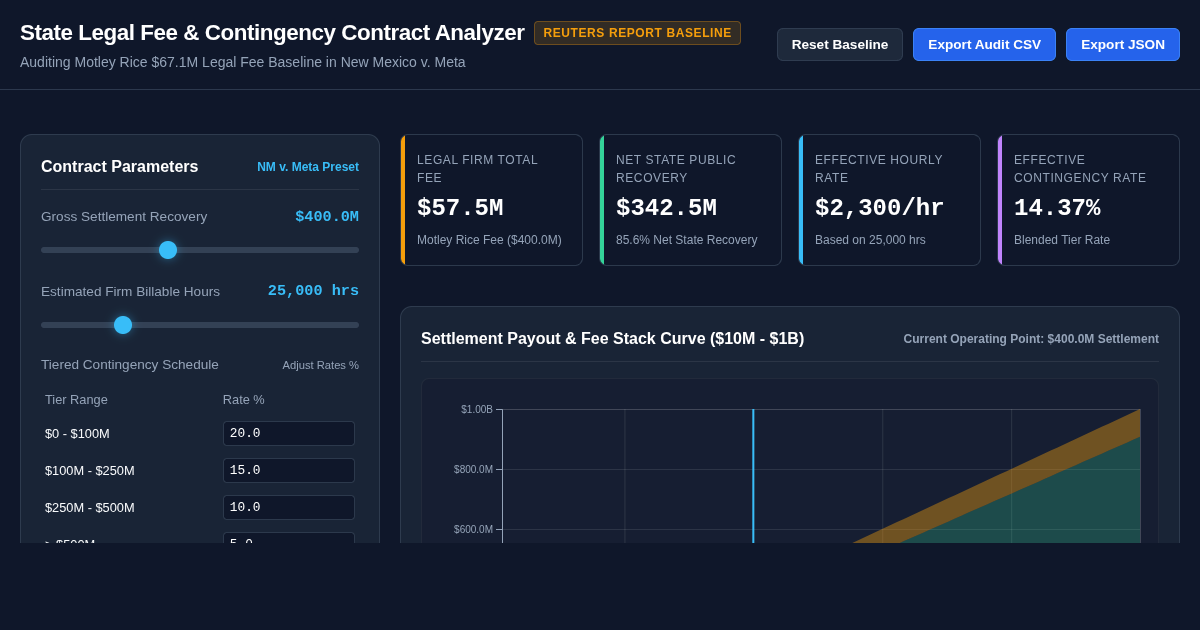Edit the $250M - $500M tier rate field

pyautogui.click(x=289, y=507)
